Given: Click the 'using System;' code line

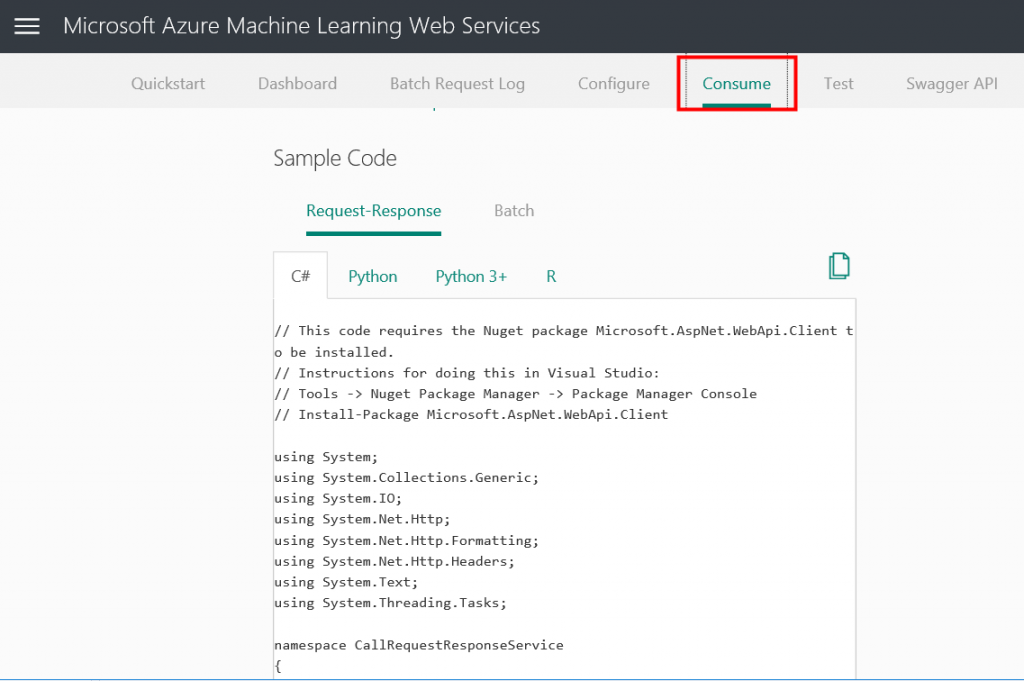Looking at the screenshot, I should (326, 457).
